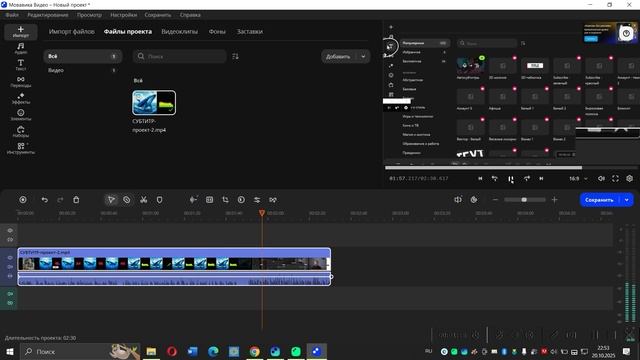Expand the Сохранить button dropdown arrow
Screen dimensions: 640x360
tap(627, 200)
